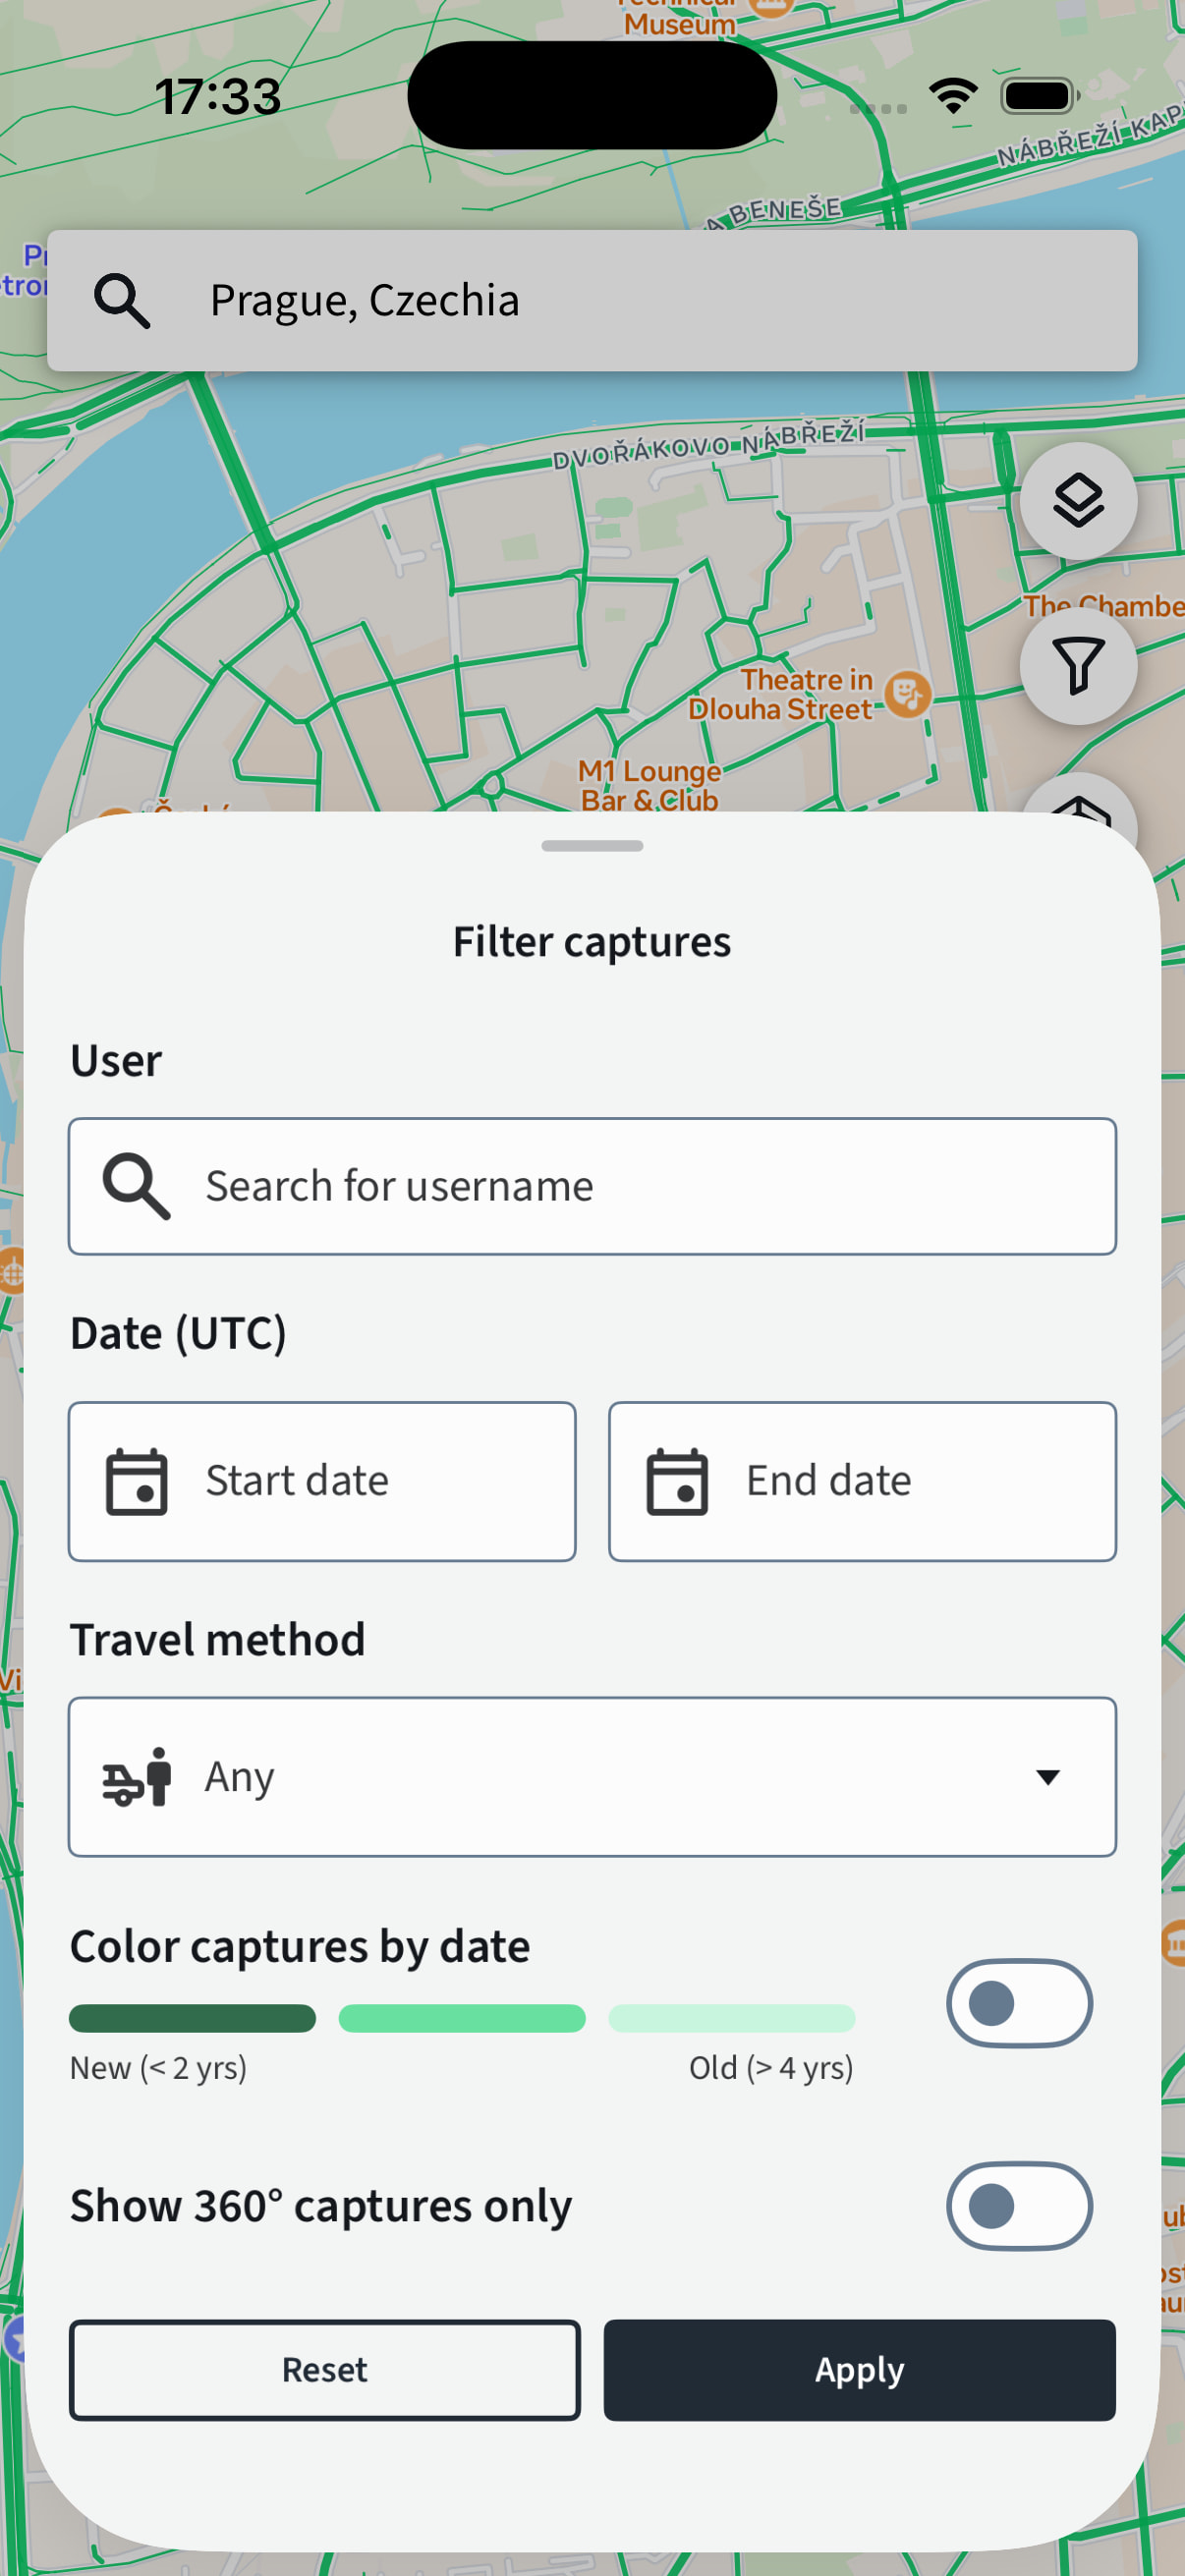Tap the Theatre in Dlouha Street marker
1185x2576 pixels.
908,694
